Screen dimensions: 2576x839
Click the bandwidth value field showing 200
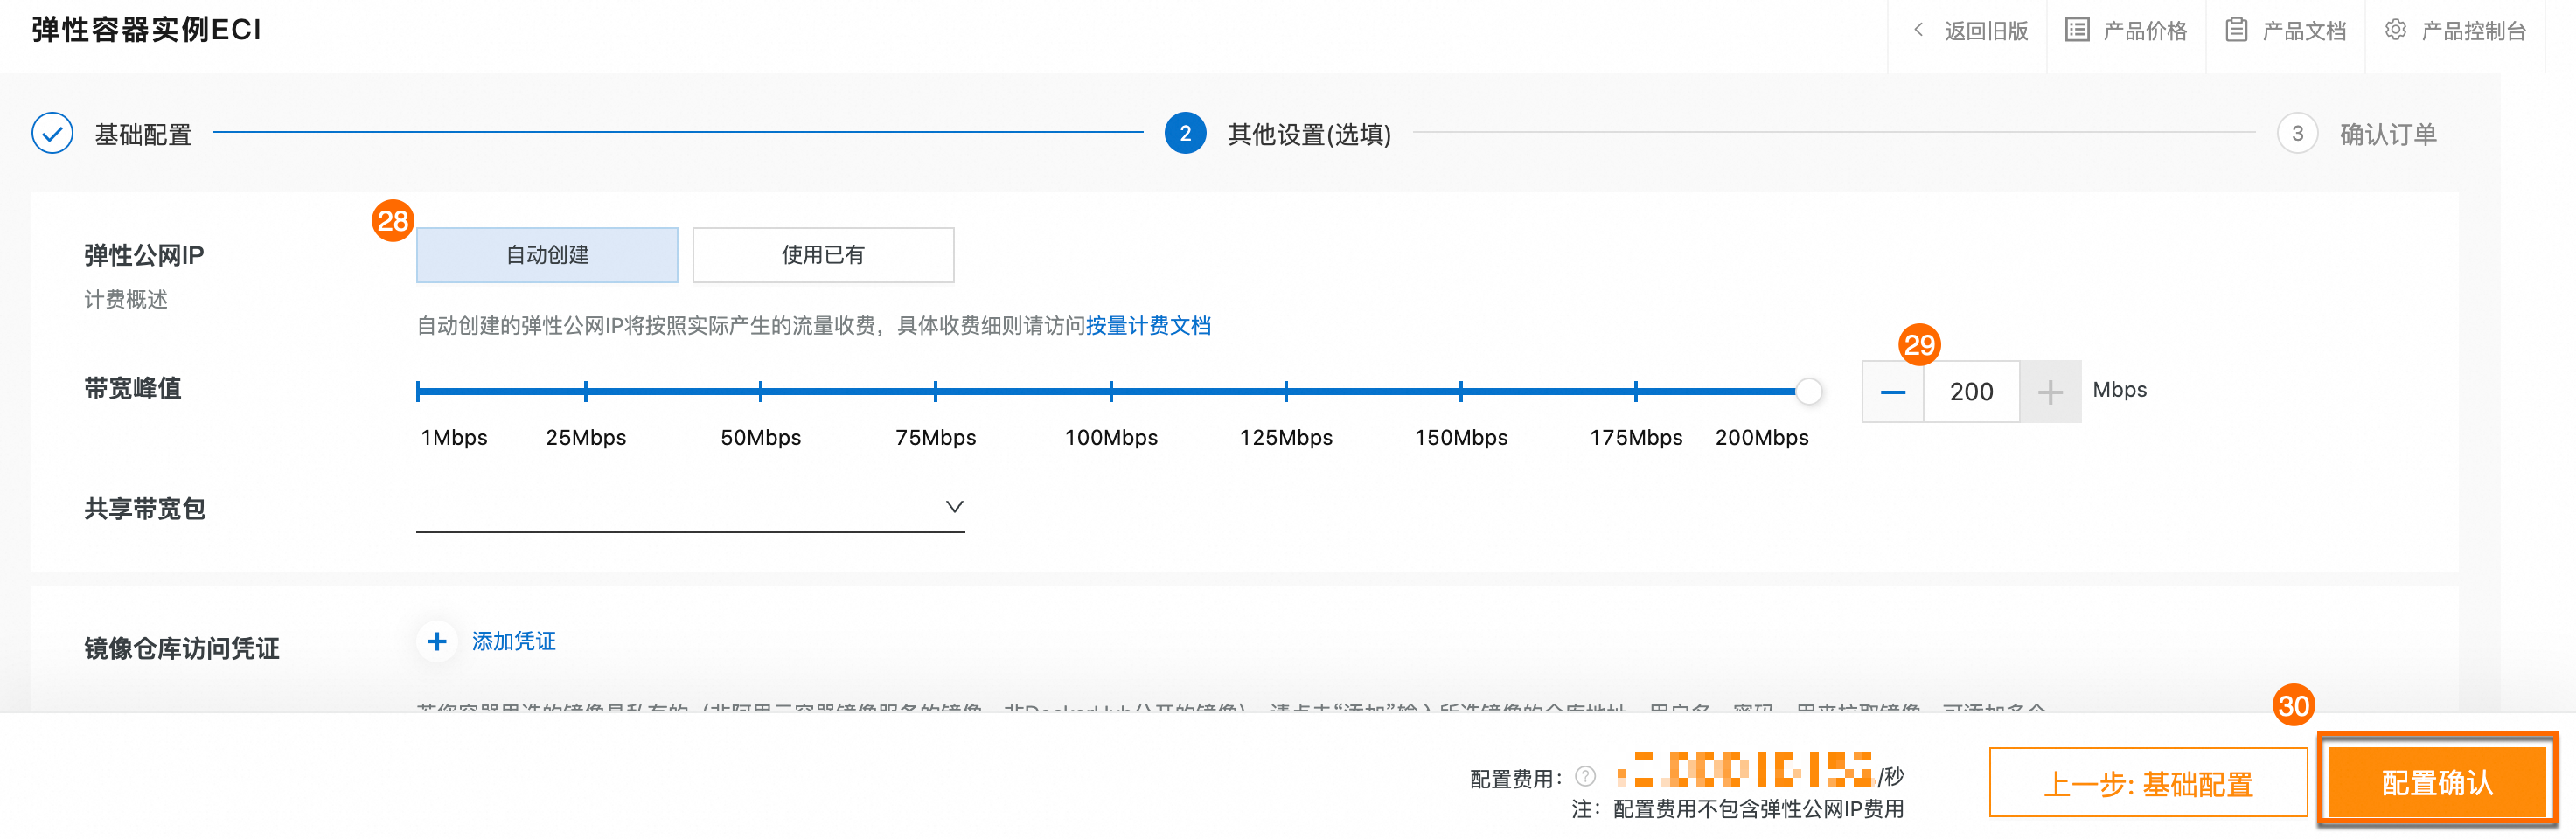(x=1971, y=392)
